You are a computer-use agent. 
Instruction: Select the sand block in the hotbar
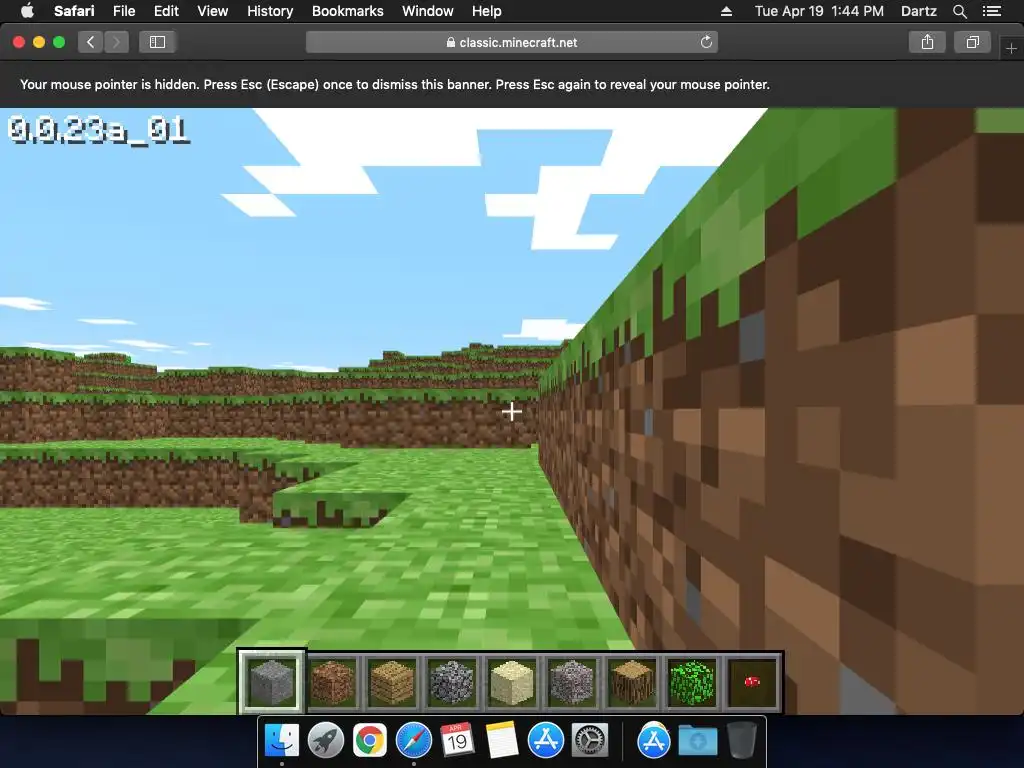pos(512,682)
